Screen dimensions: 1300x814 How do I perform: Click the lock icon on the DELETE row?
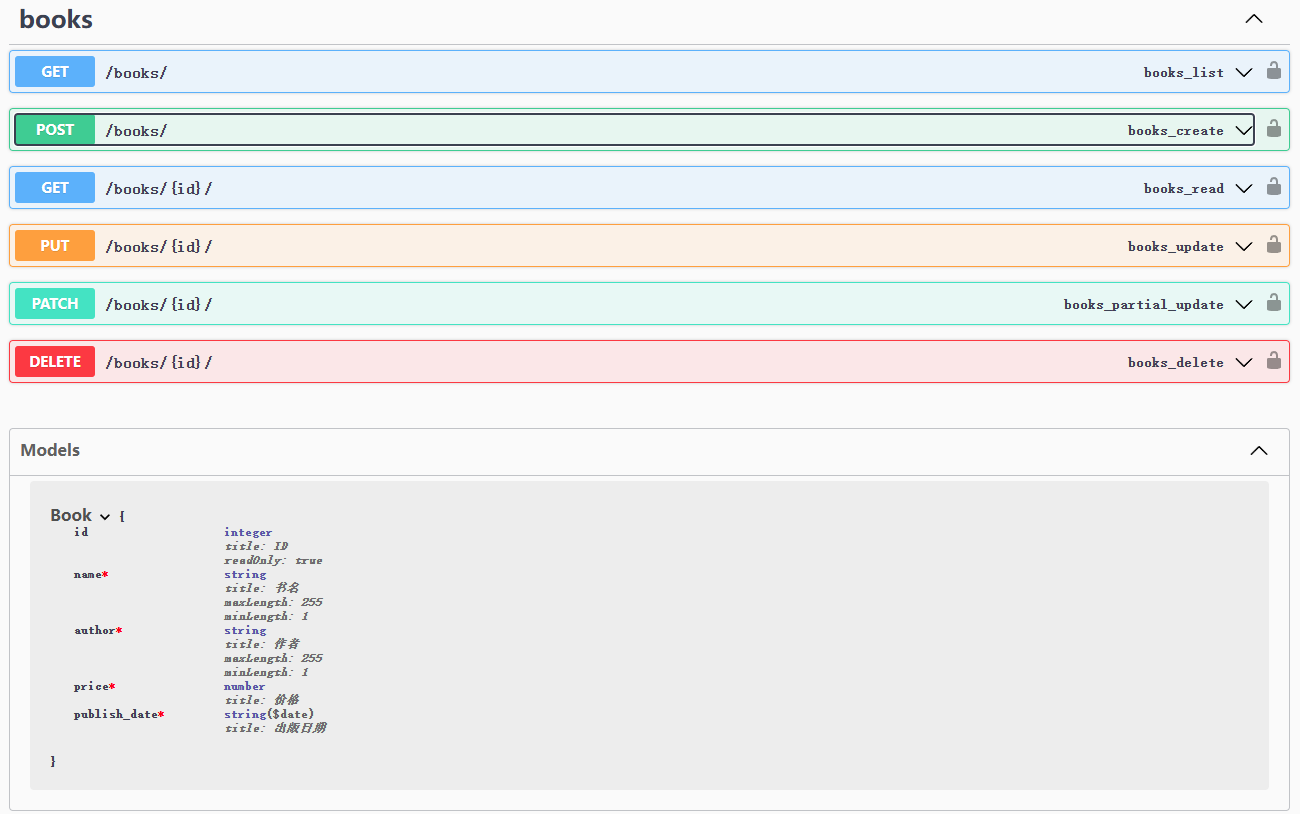click(x=1273, y=361)
